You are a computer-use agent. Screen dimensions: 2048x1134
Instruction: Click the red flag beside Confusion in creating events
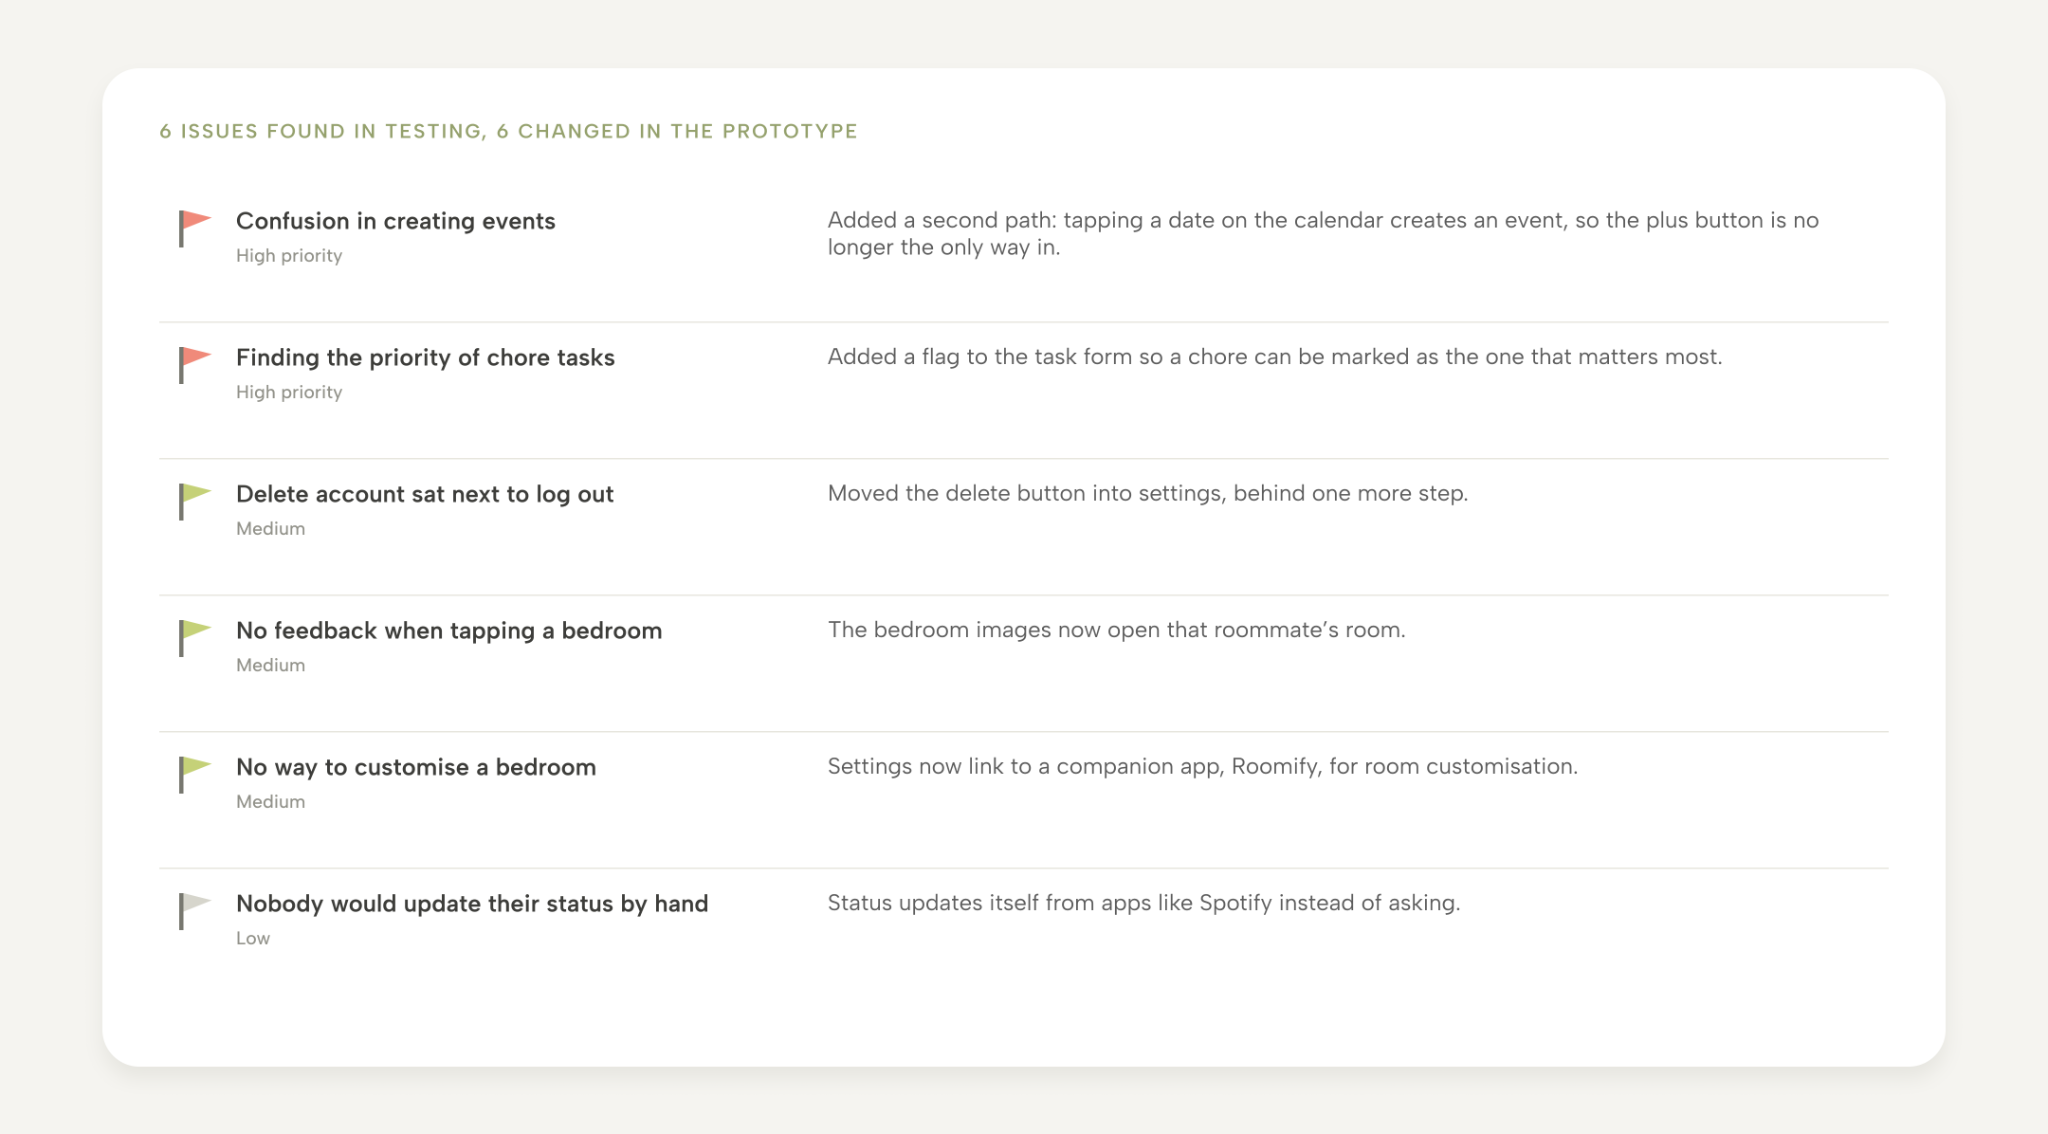pos(195,228)
